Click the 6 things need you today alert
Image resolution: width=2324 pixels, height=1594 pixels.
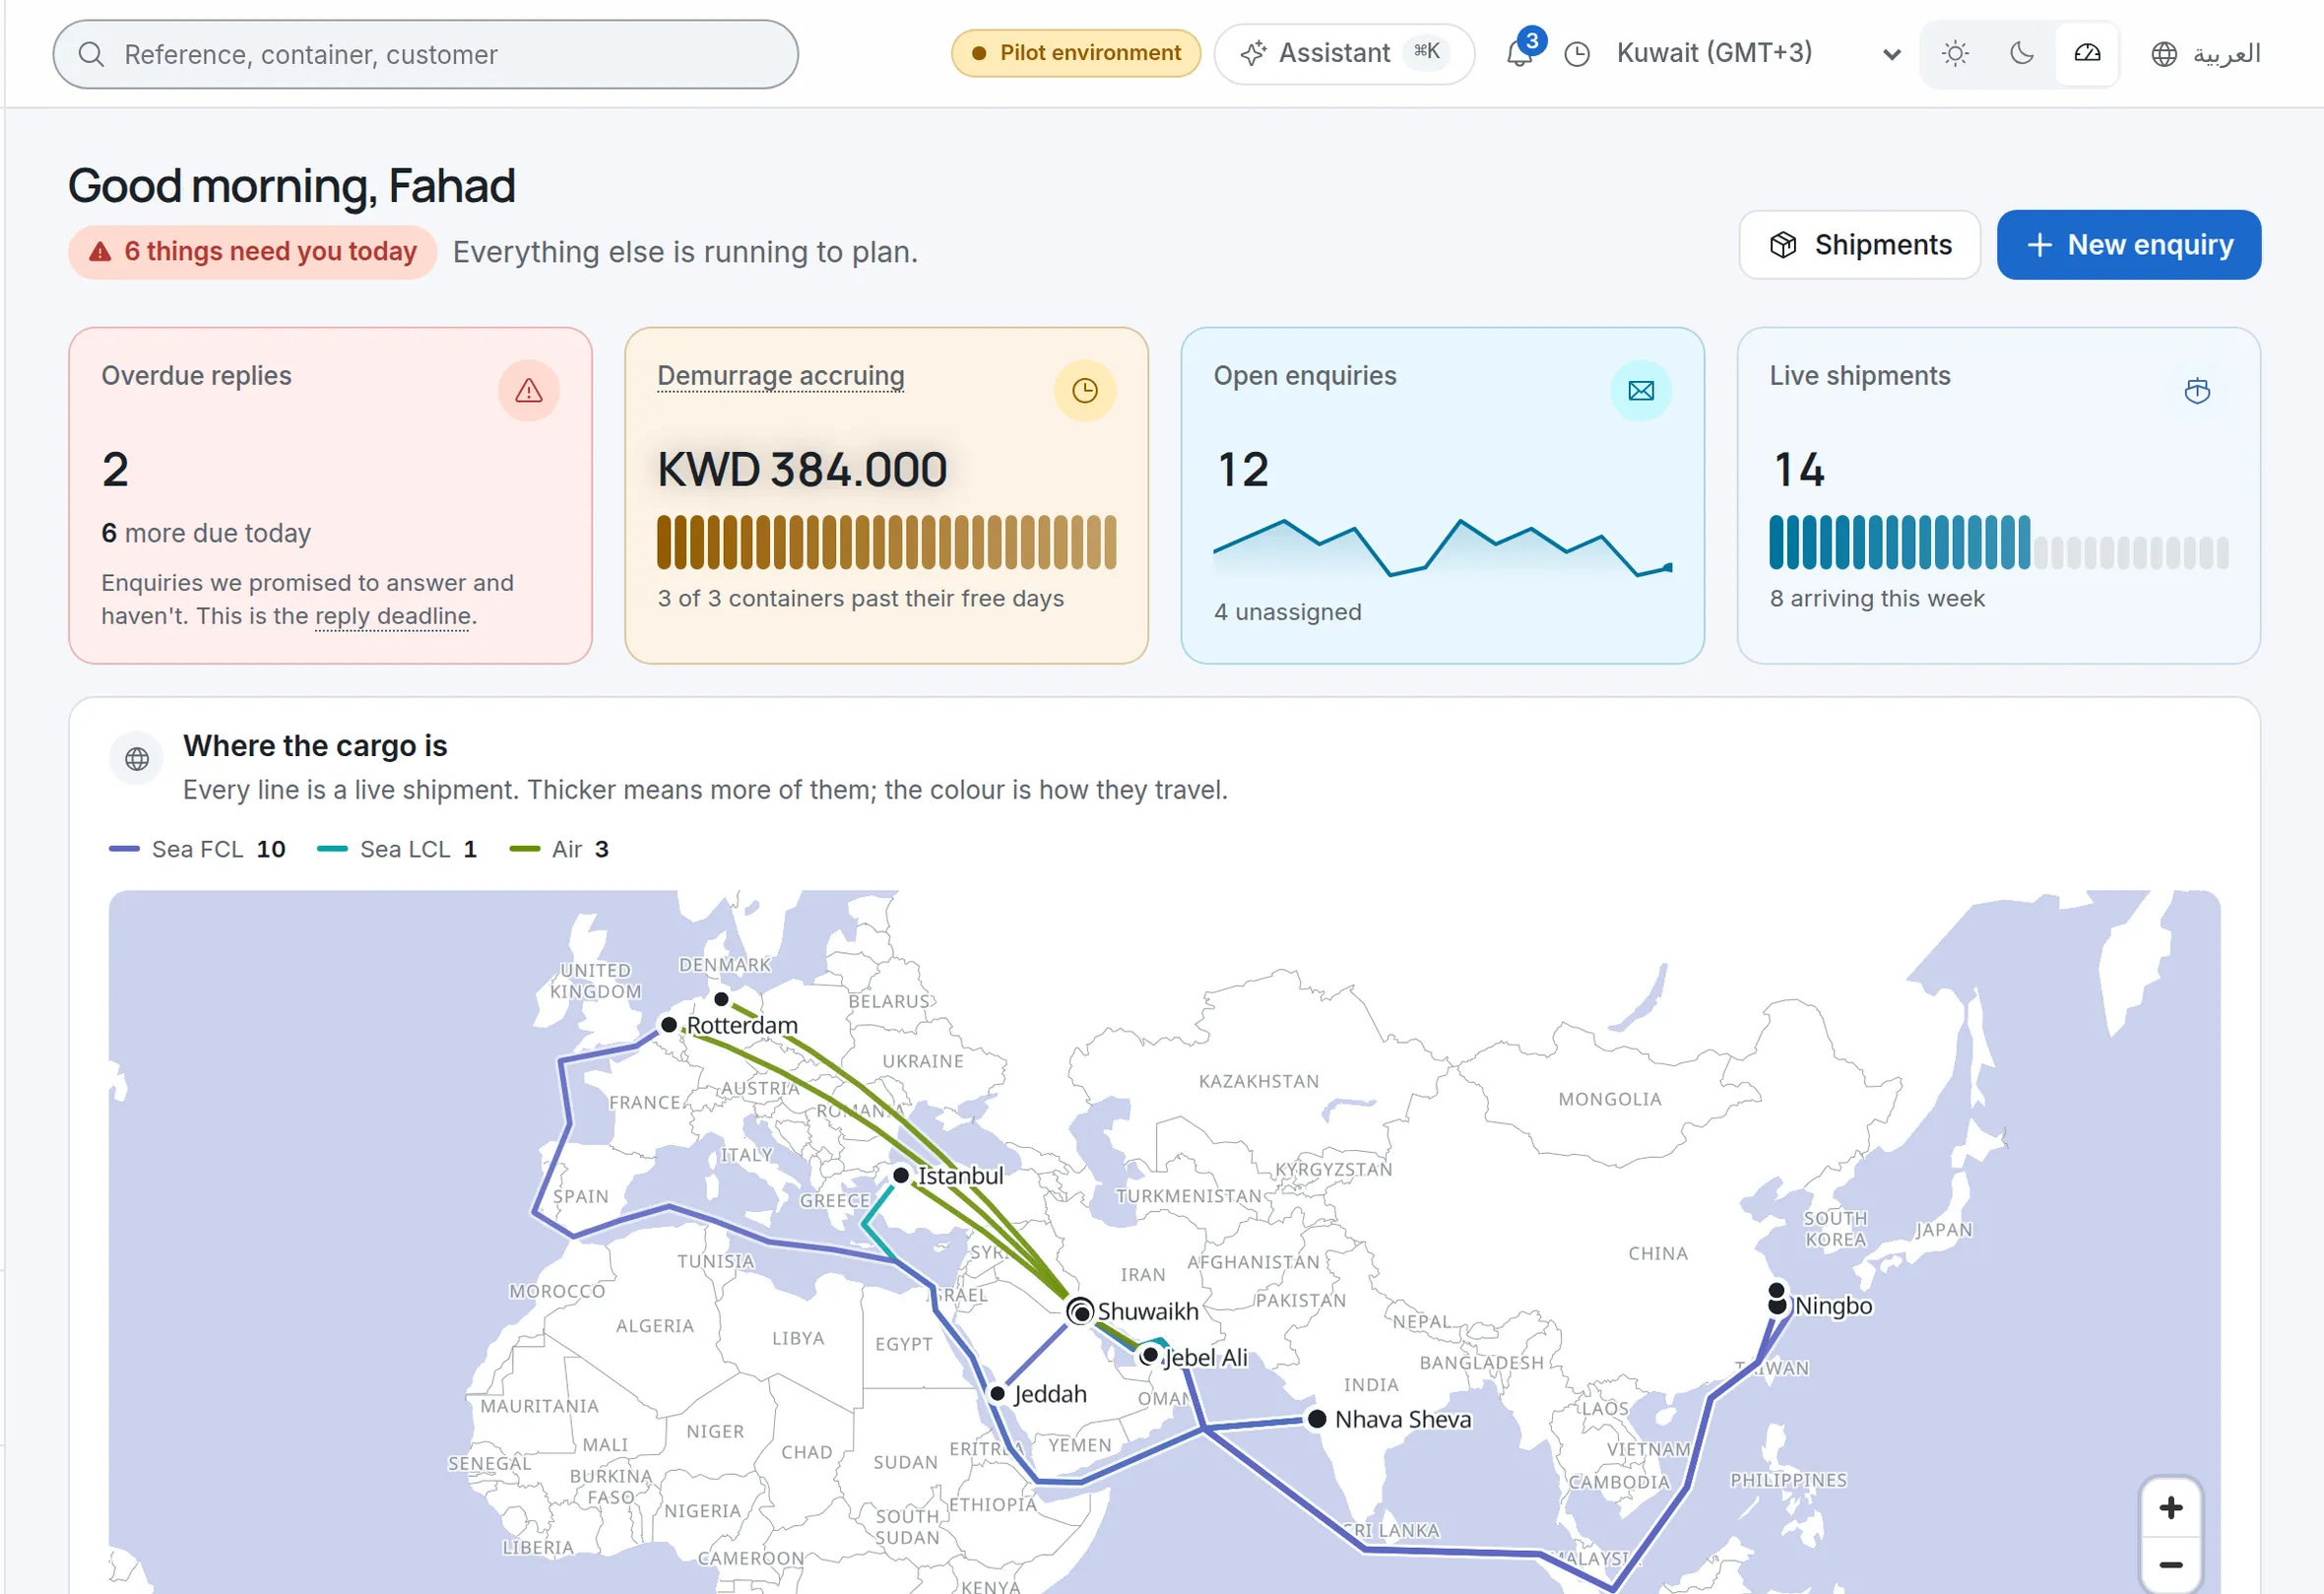click(253, 252)
